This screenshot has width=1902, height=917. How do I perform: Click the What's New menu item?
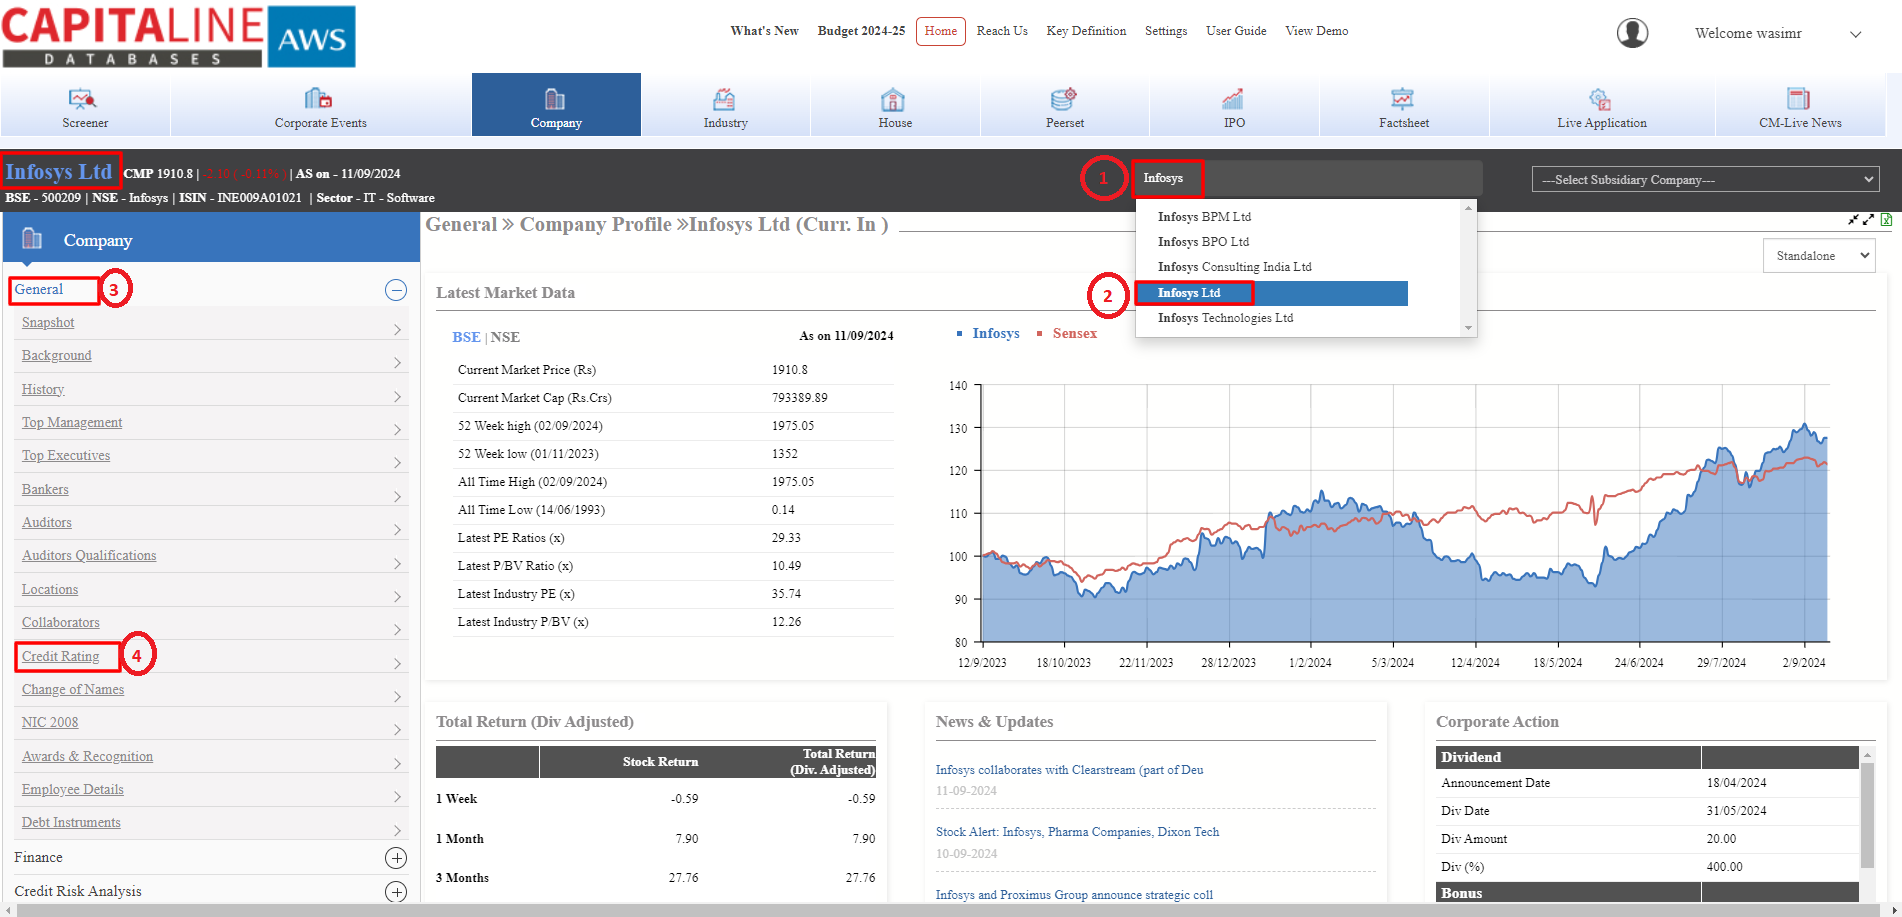764,31
